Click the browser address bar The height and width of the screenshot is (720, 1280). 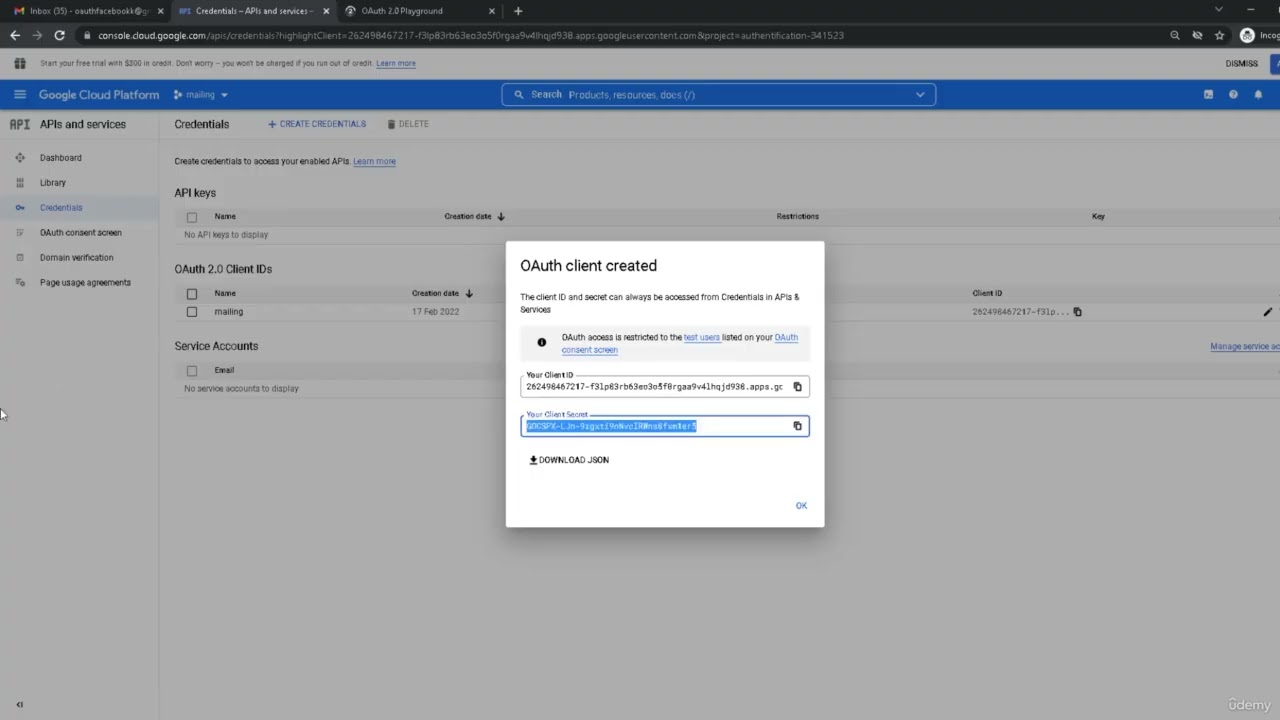pyautogui.click(x=620, y=35)
